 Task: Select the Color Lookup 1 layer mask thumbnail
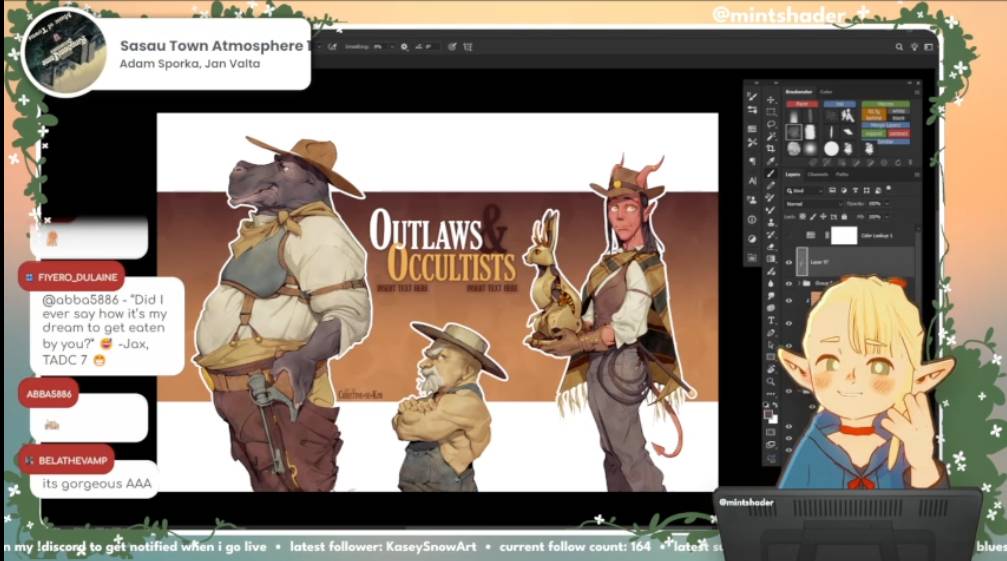tap(845, 236)
